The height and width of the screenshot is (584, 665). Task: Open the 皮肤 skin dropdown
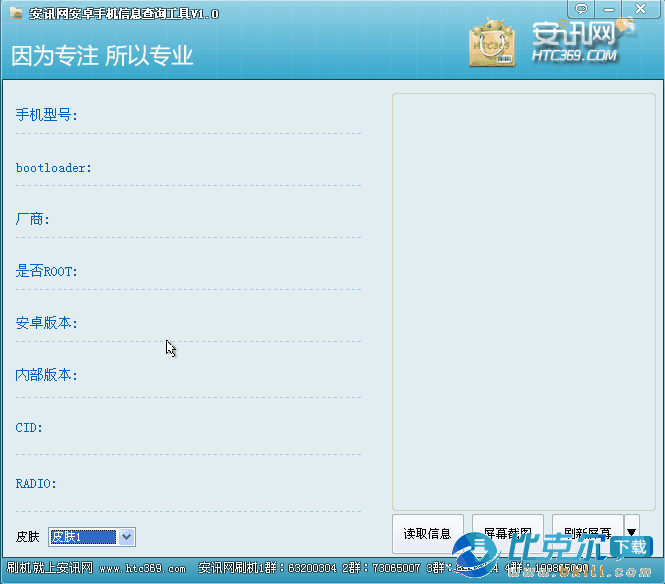(x=126, y=537)
